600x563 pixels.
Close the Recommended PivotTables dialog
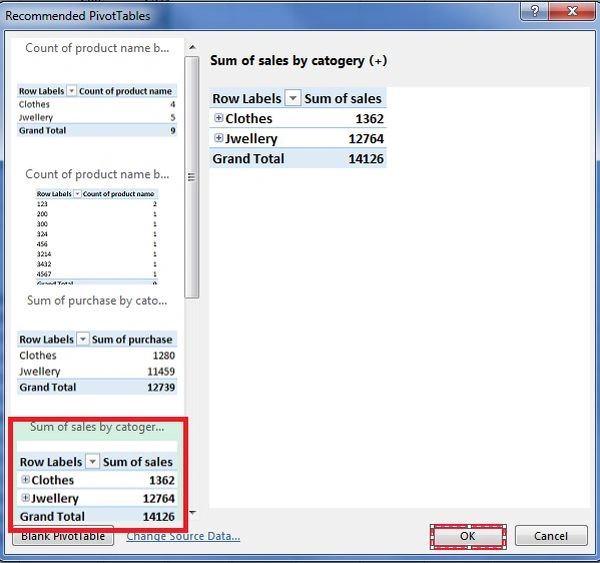tap(572, 11)
